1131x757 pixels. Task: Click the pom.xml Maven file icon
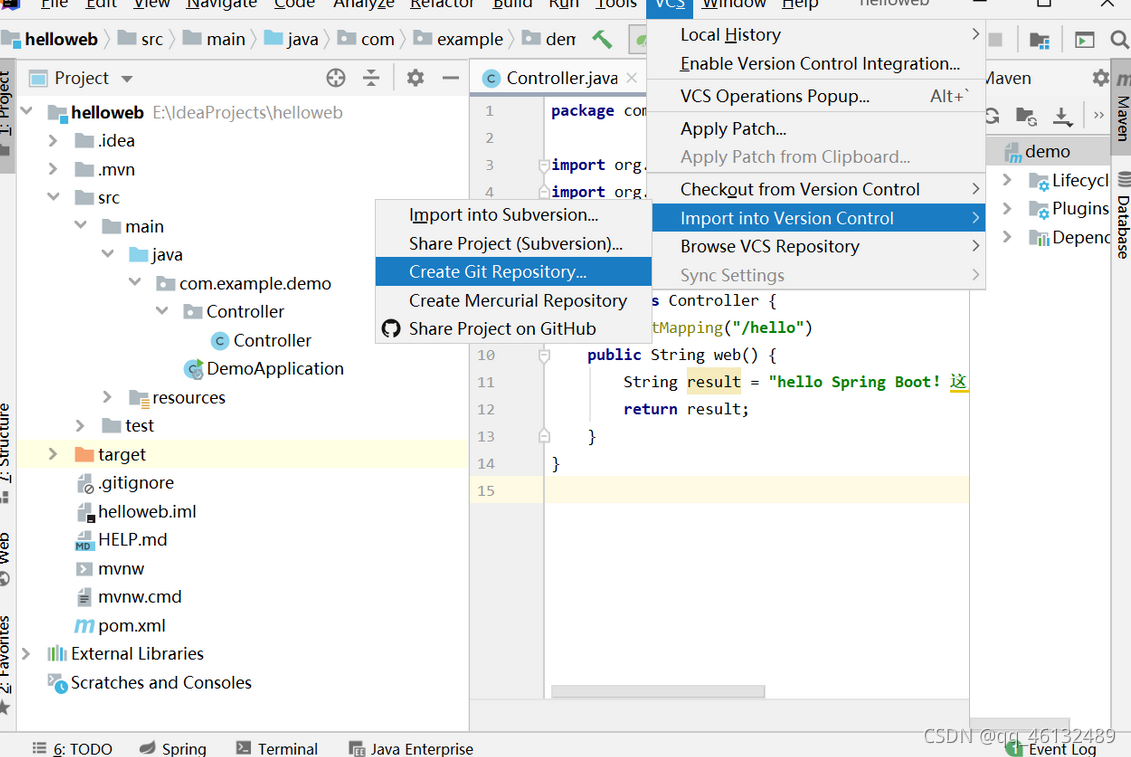coord(84,626)
